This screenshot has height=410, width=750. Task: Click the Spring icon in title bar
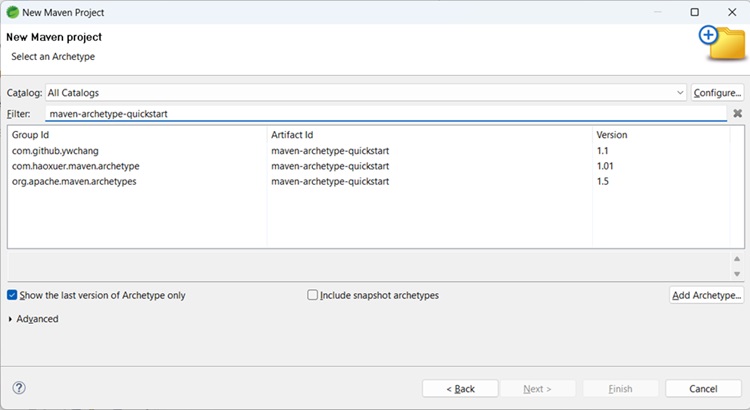click(x=10, y=12)
